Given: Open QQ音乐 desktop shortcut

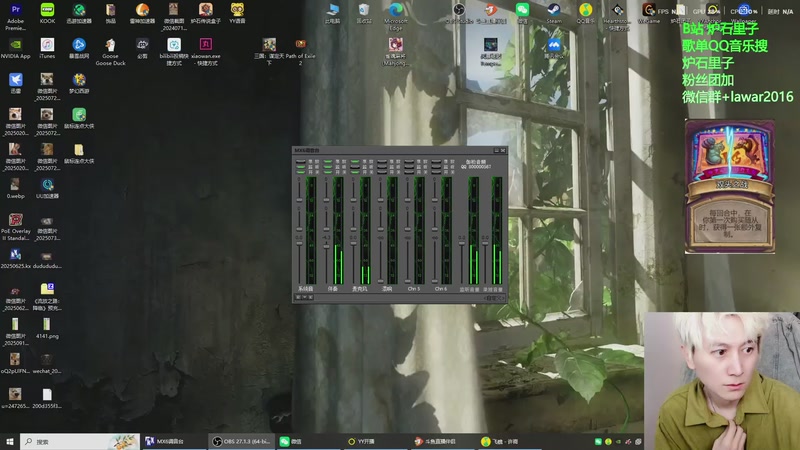Looking at the screenshot, I should 585,13.
